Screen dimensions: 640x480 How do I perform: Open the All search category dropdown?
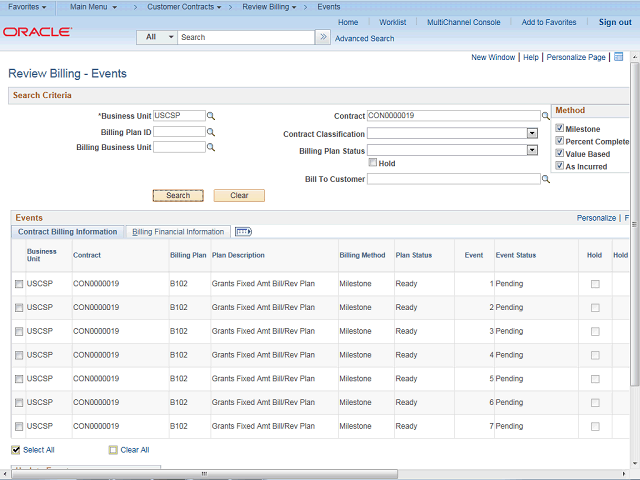(157, 37)
